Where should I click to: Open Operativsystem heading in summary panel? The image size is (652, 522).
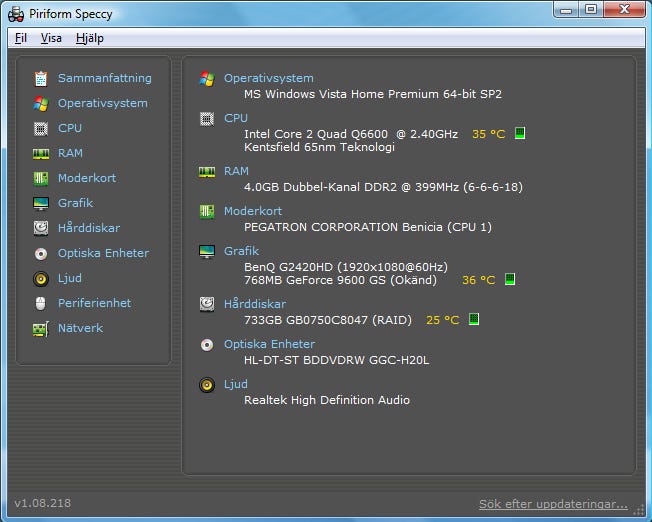268,78
